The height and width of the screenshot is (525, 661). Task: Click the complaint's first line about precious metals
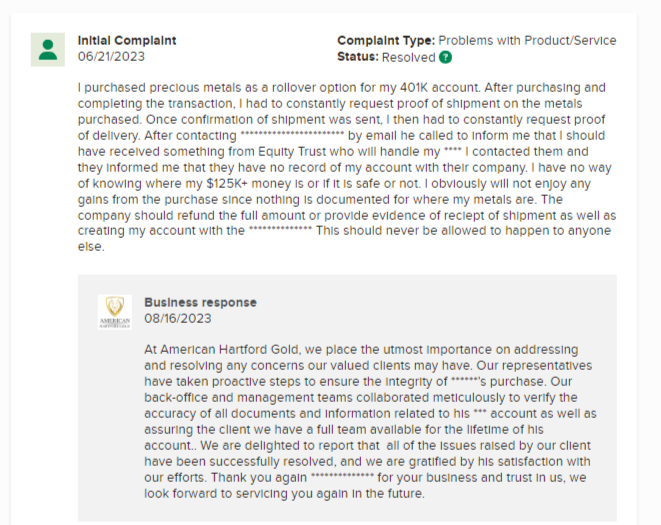[x=341, y=88]
